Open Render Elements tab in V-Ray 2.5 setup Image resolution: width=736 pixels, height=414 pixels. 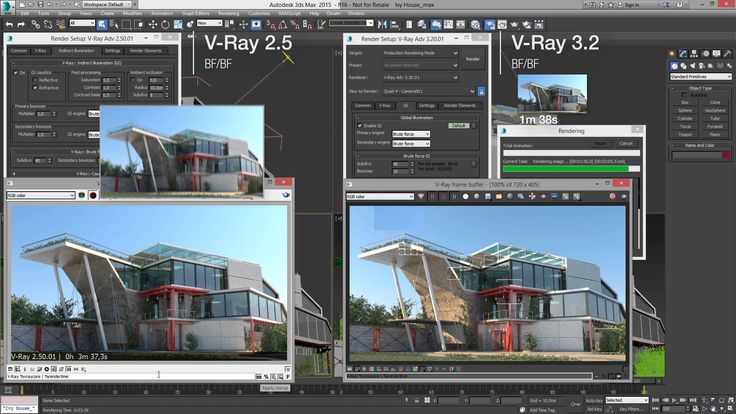pyautogui.click(x=146, y=51)
